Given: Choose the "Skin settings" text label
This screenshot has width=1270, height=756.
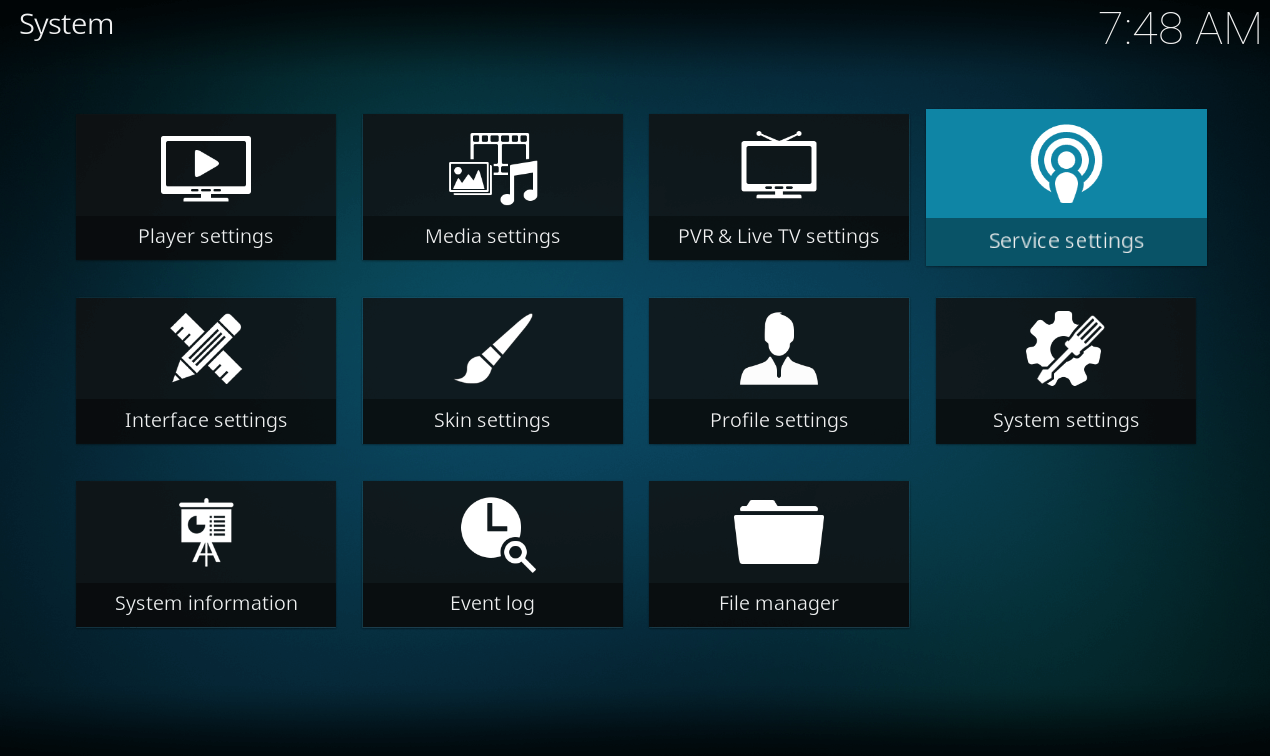Looking at the screenshot, I should coord(493,421).
